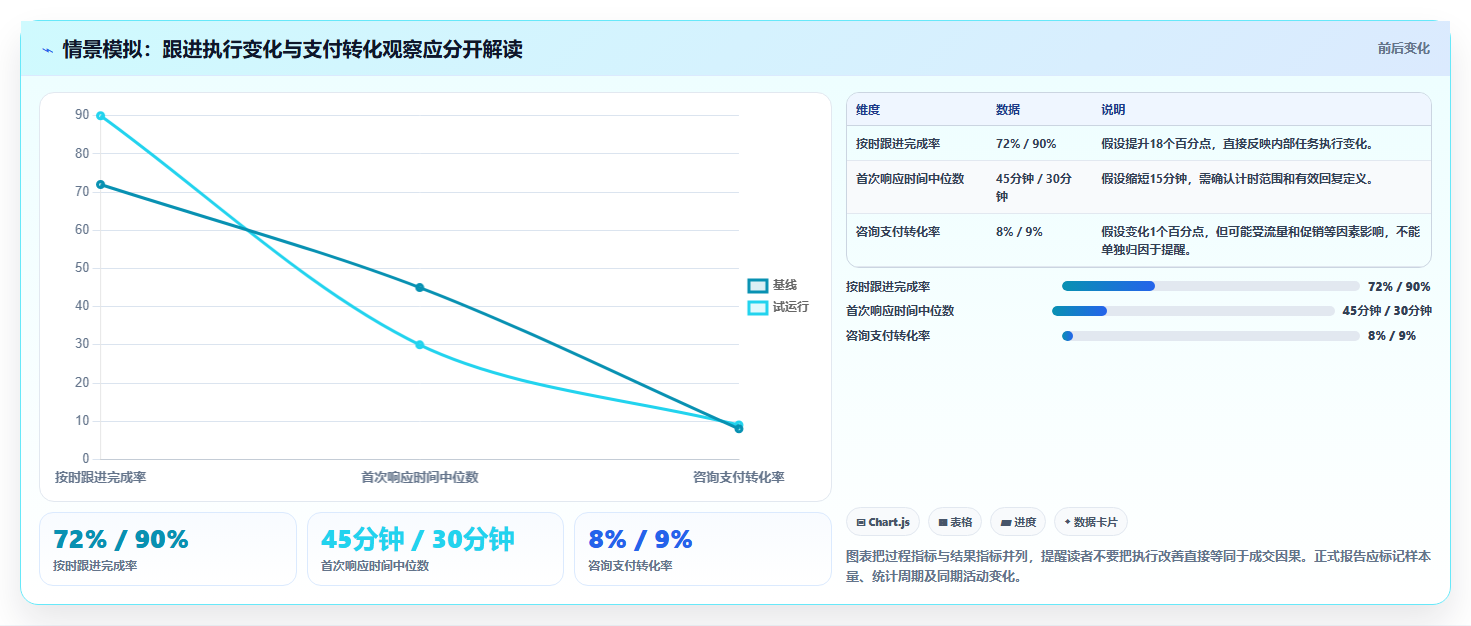Click table row label 首次响应时间中位数
Viewport: 1471px width, 626px height.
point(910,179)
